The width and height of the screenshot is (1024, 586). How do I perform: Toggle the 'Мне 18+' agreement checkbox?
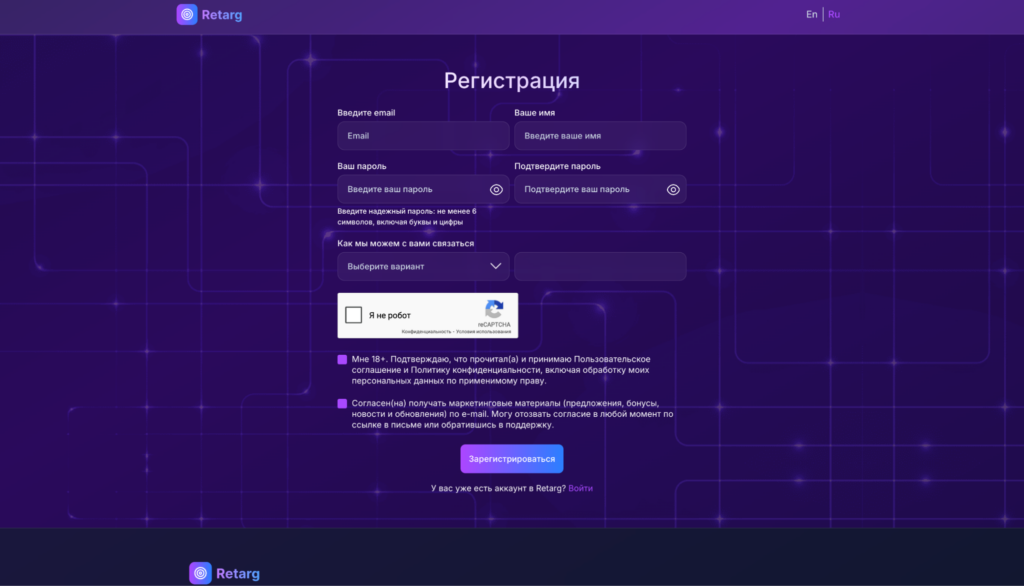click(x=342, y=359)
